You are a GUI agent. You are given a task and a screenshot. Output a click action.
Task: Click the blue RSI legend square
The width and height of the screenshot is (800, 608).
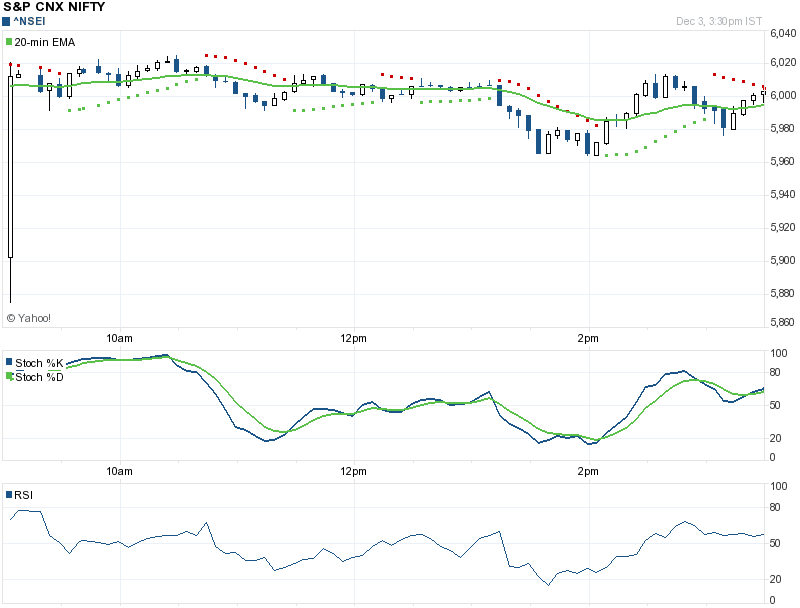tap(9, 495)
